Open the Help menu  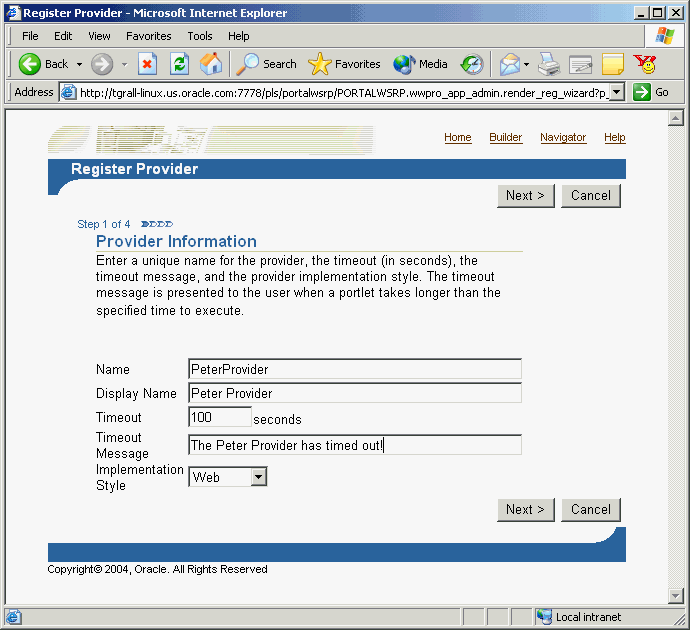239,36
